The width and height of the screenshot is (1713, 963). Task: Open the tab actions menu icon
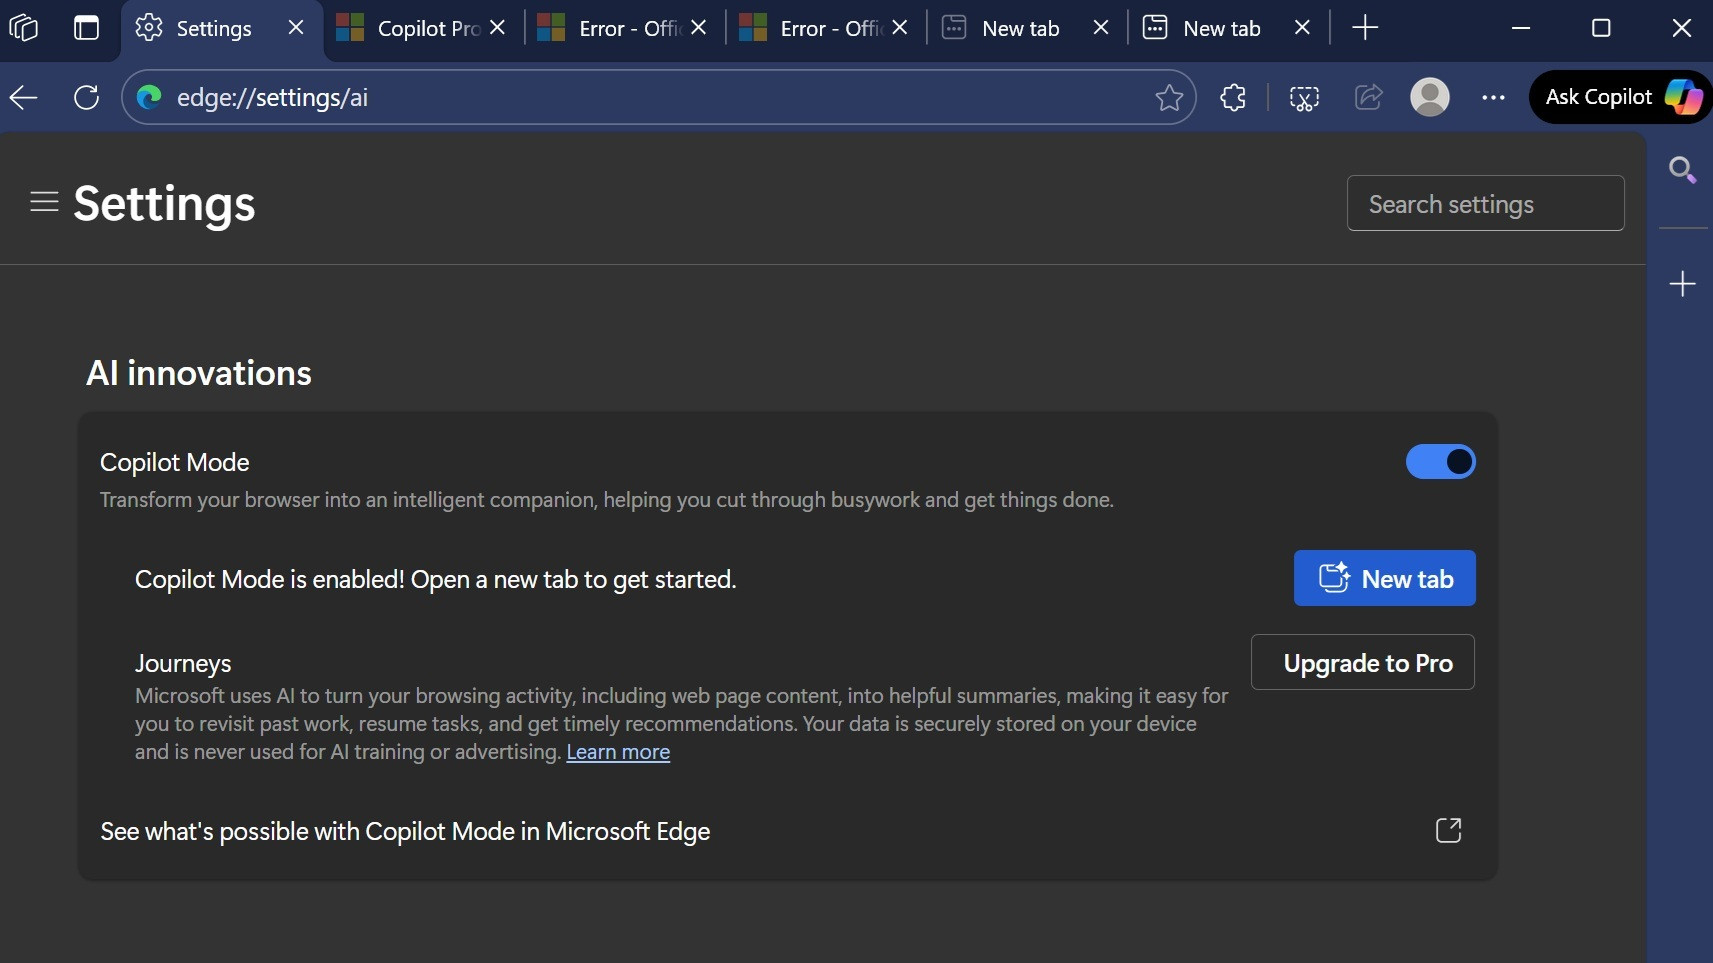point(87,28)
